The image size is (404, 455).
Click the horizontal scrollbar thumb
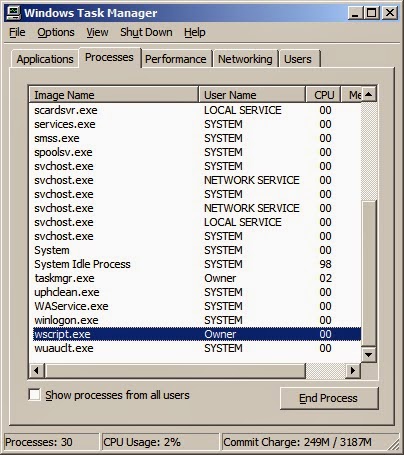click(175, 371)
